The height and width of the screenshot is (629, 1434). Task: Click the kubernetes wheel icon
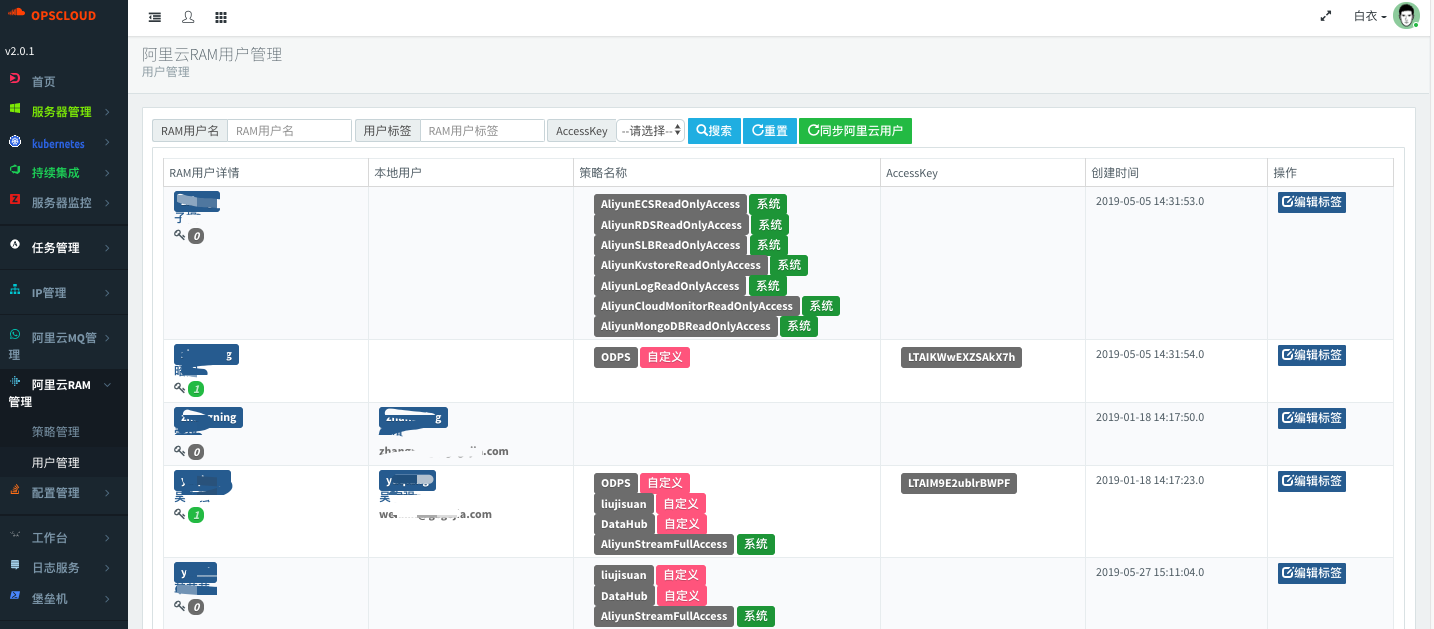coord(14,142)
